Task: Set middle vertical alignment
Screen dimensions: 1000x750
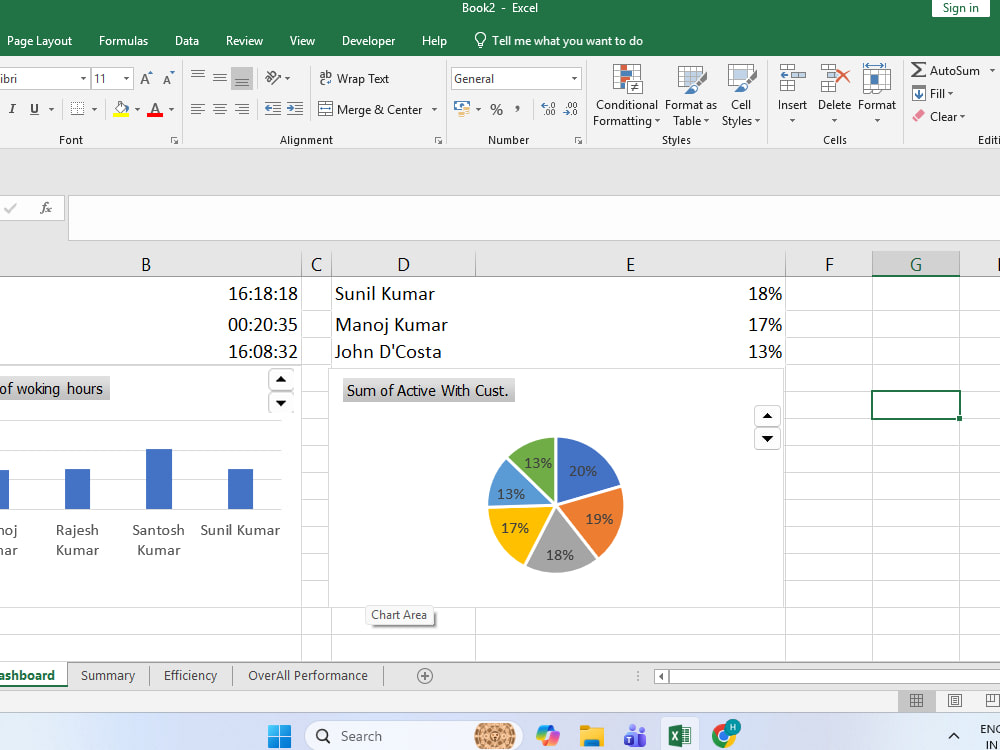Action: pos(220,78)
